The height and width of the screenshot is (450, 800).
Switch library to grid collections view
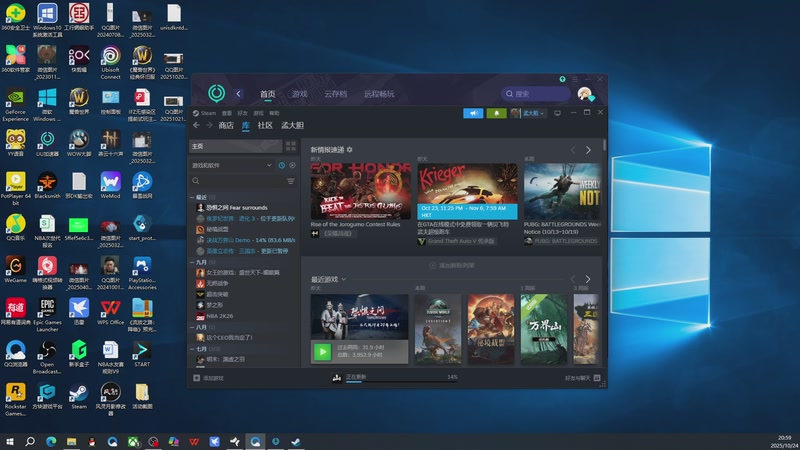click(291, 146)
